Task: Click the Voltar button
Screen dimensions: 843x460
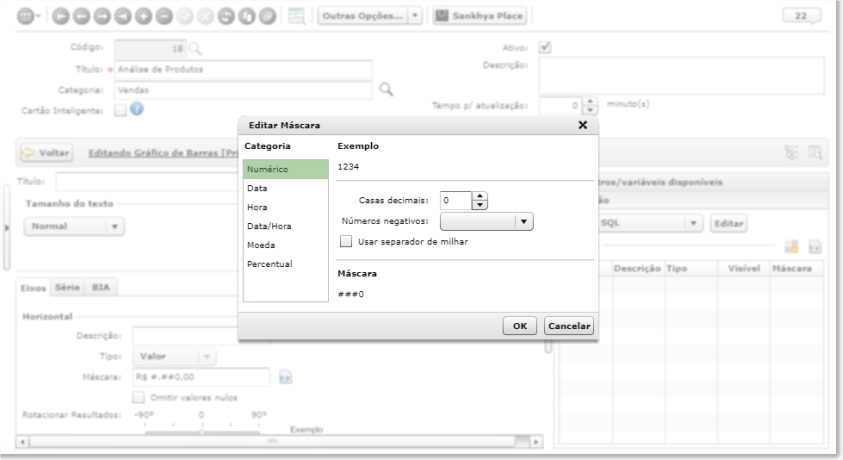Action: (x=47, y=153)
